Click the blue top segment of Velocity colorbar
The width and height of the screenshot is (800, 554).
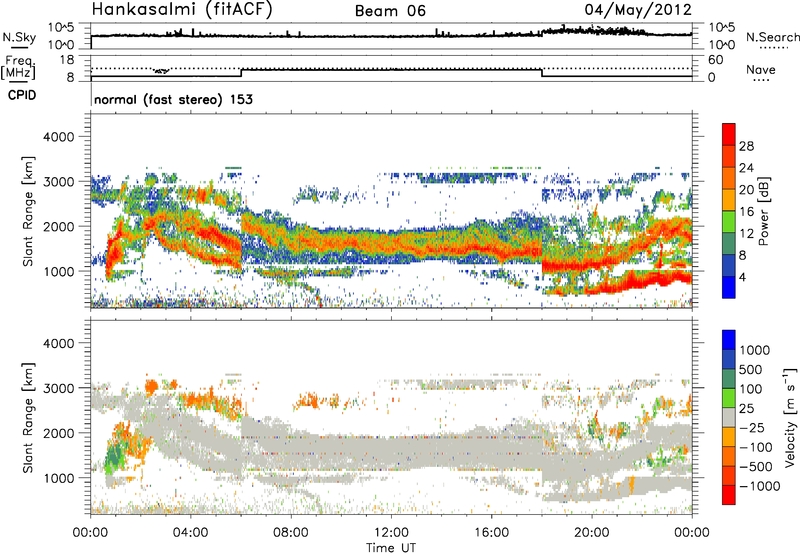729,340
